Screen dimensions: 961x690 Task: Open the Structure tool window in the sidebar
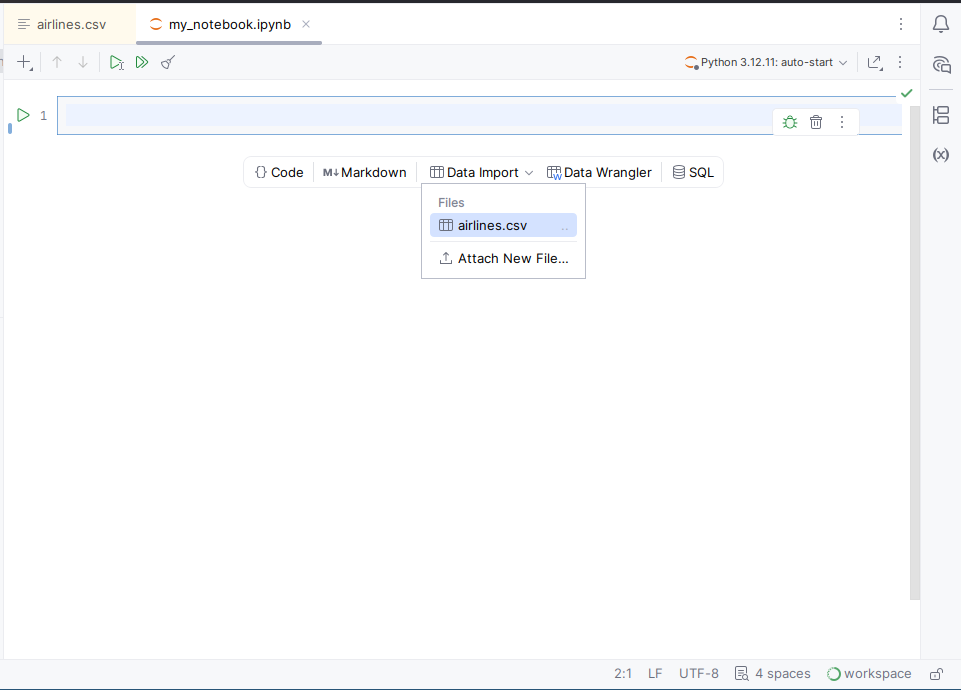pos(940,115)
